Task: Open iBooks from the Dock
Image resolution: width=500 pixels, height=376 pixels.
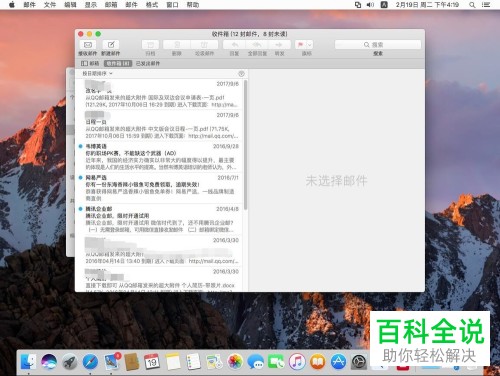Action: (x=318, y=362)
